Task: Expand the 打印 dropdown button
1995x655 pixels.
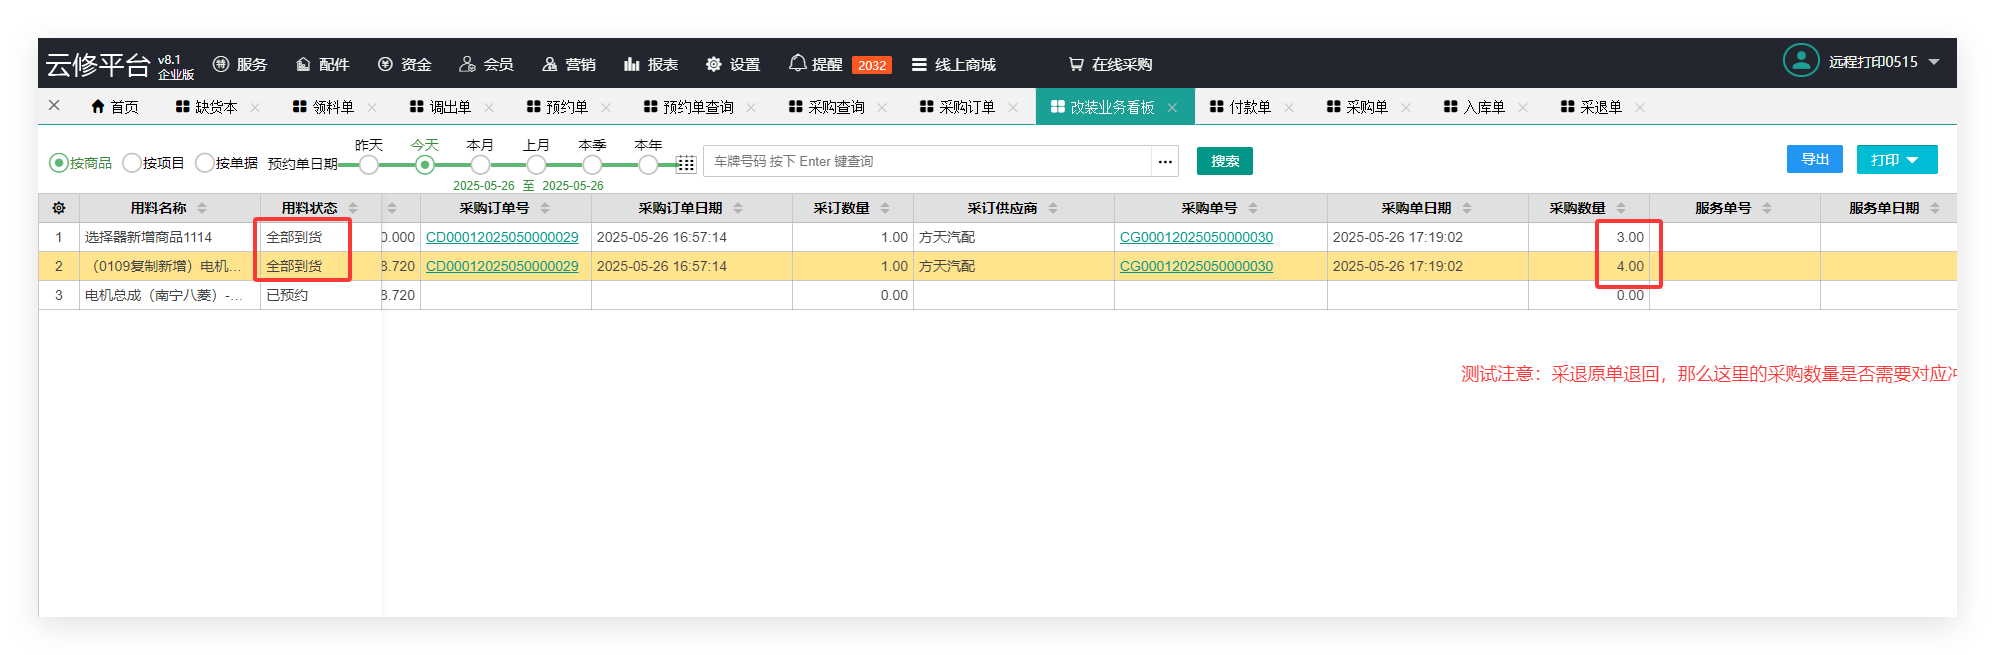Action: [x=1896, y=160]
